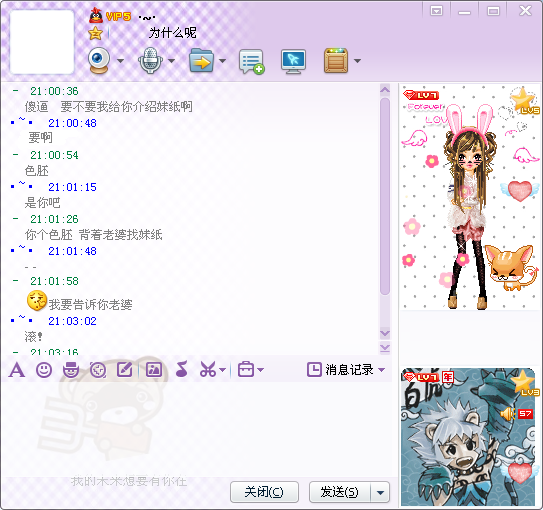Click the chat scrollbar thumb
Screen dimensions: 543x510
[385, 196]
